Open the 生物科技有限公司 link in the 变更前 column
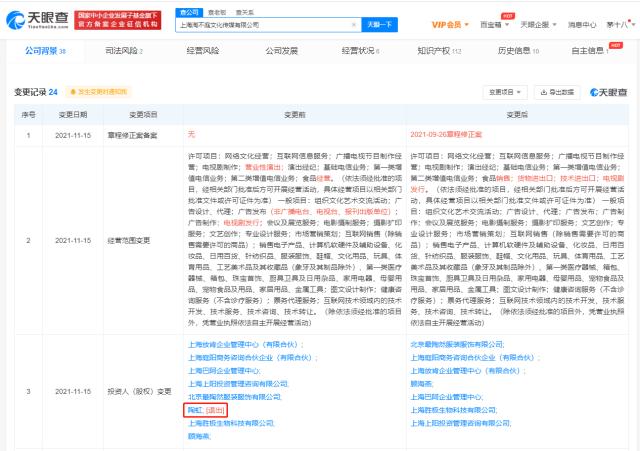 (x=231, y=423)
